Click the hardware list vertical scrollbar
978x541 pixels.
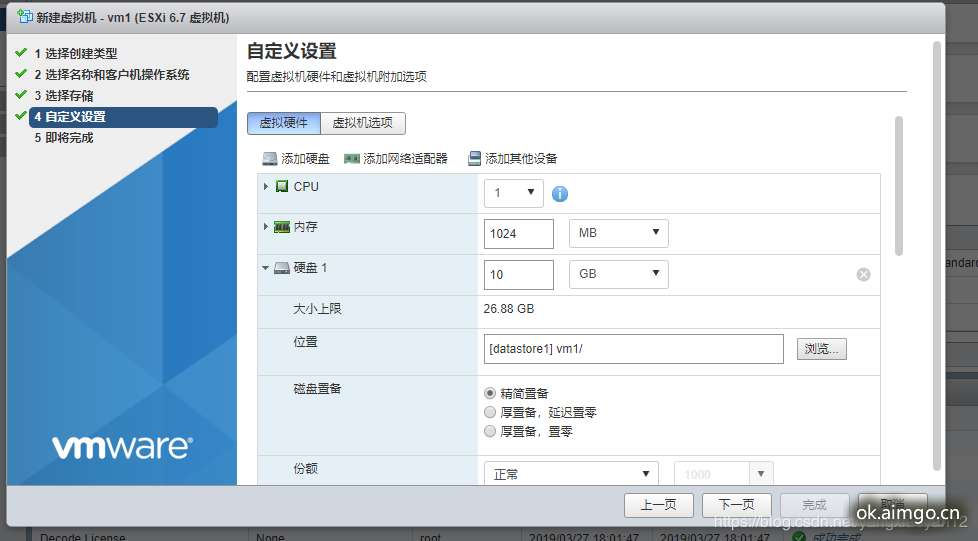[898, 190]
